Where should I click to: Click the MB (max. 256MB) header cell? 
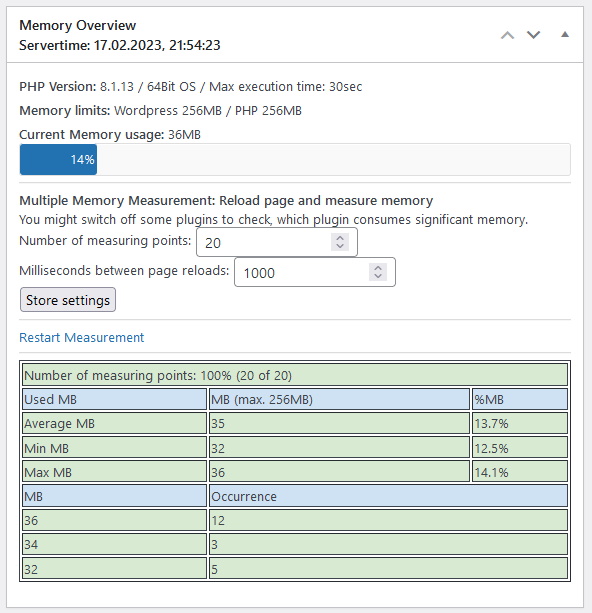pos(339,399)
